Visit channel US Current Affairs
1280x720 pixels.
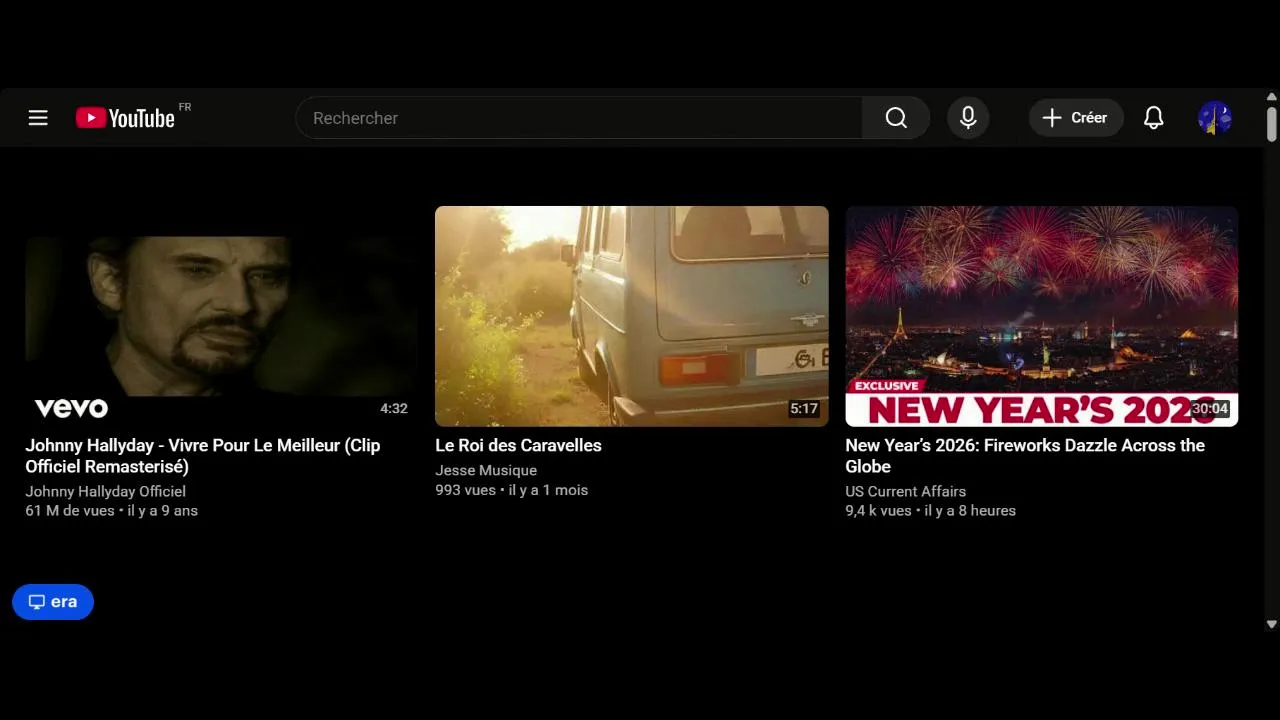[905, 491]
